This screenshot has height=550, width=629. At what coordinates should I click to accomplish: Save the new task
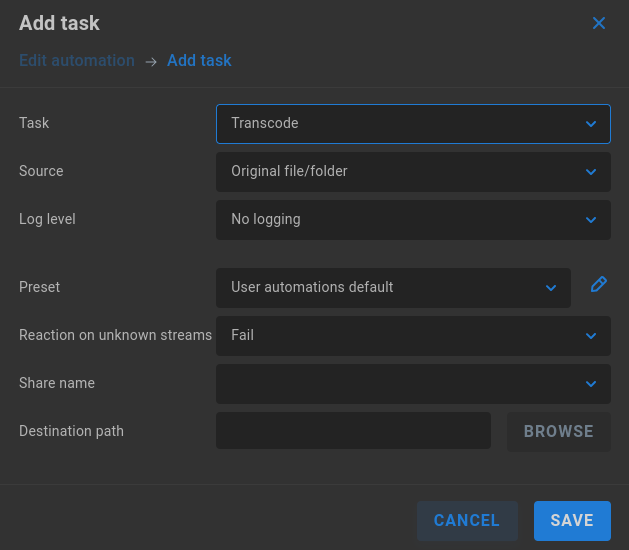pos(572,521)
